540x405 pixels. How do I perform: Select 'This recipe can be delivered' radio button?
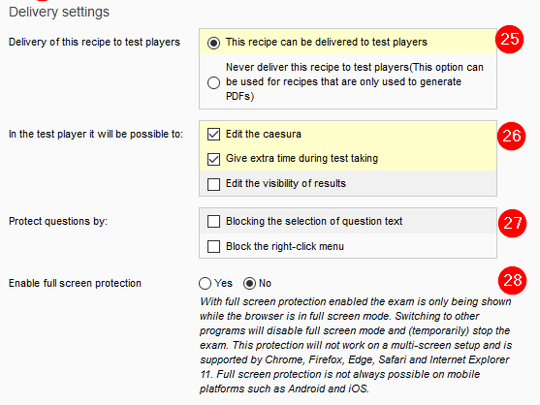(x=214, y=43)
